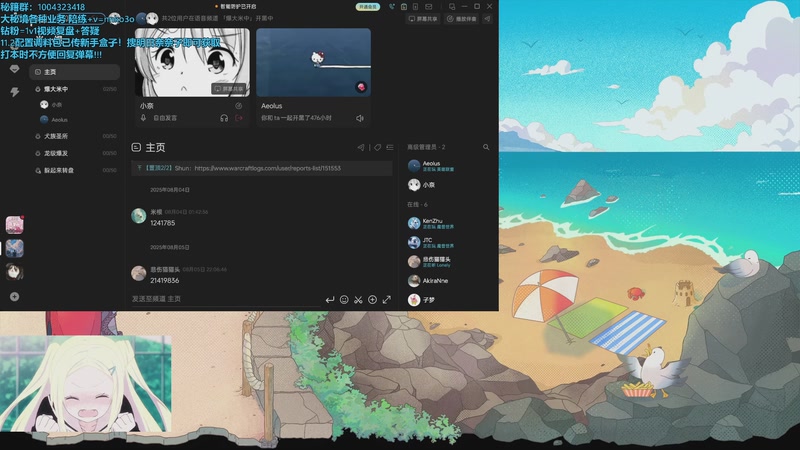Screen dimensions: 800x450
Task: Click the message text 1241785
Action: click(163, 223)
